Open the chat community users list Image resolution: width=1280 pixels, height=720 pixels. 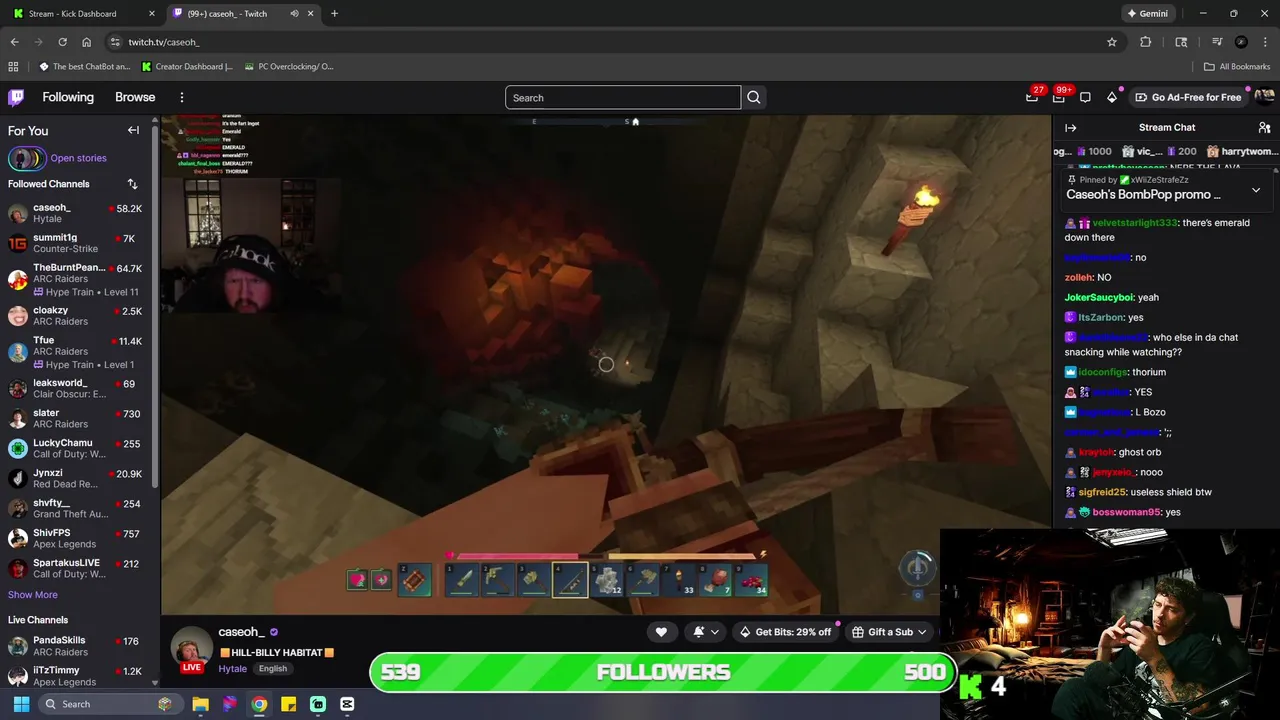tap(1264, 128)
